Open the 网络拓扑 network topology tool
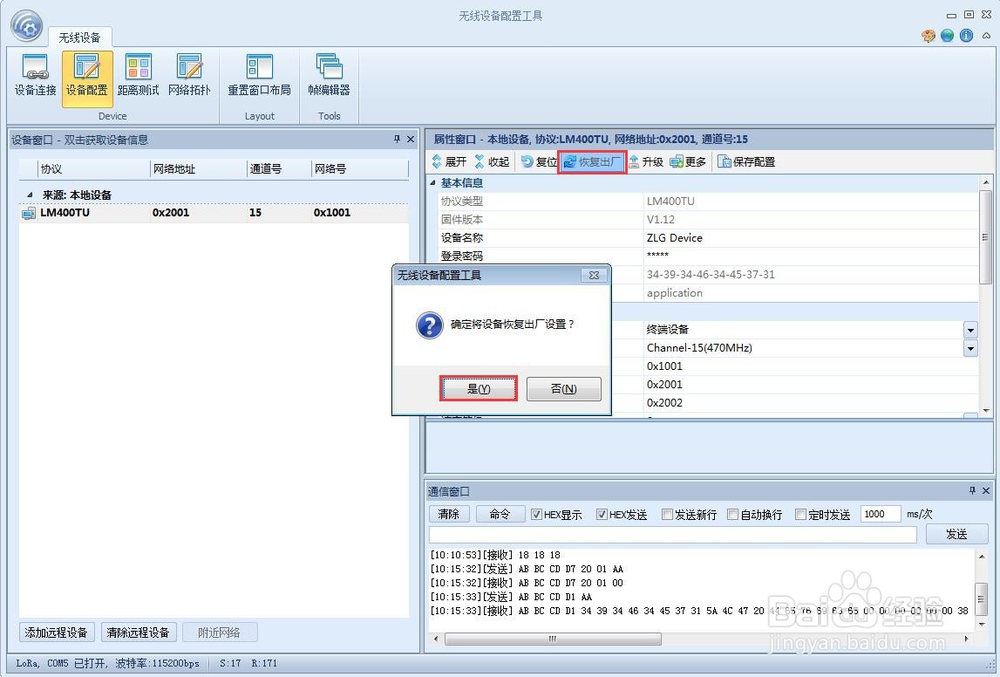Screen dimensions: 1000x677 pyautogui.click(x=189, y=76)
